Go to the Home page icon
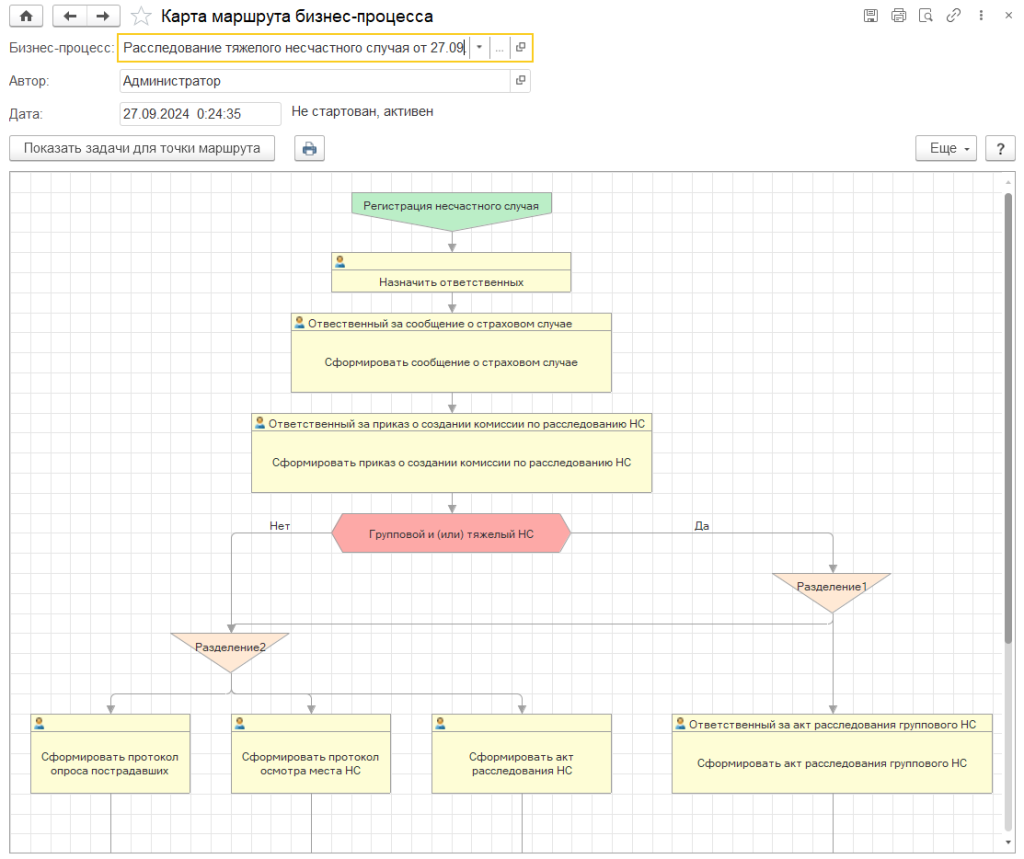 click(x=26, y=16)
